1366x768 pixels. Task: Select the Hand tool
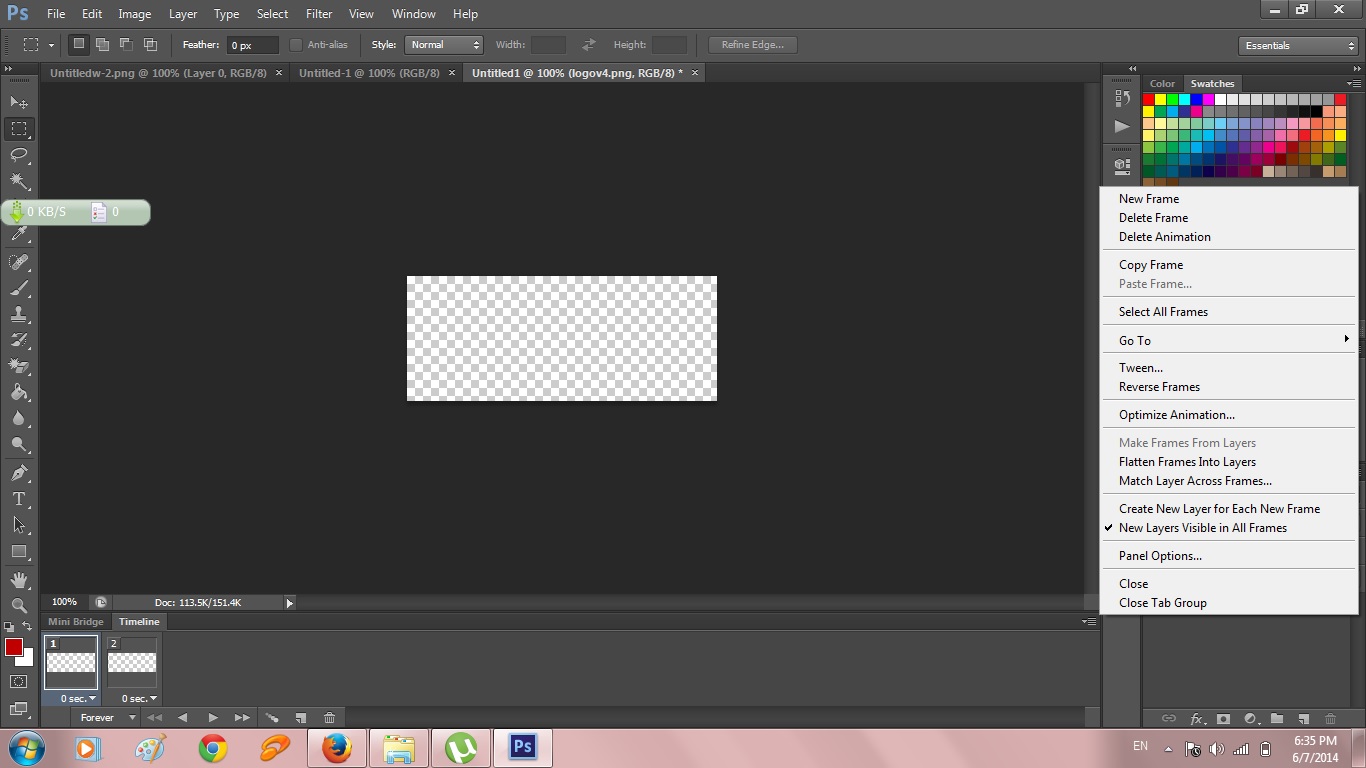tap(19, 579)
